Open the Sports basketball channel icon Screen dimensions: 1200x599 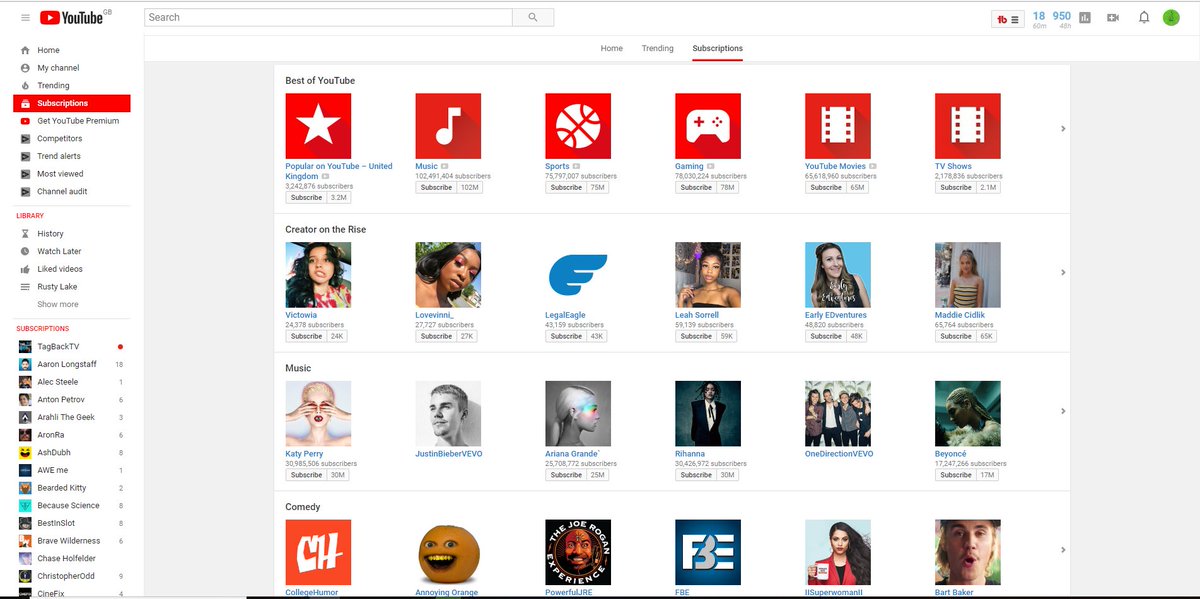tap(578, 126)
